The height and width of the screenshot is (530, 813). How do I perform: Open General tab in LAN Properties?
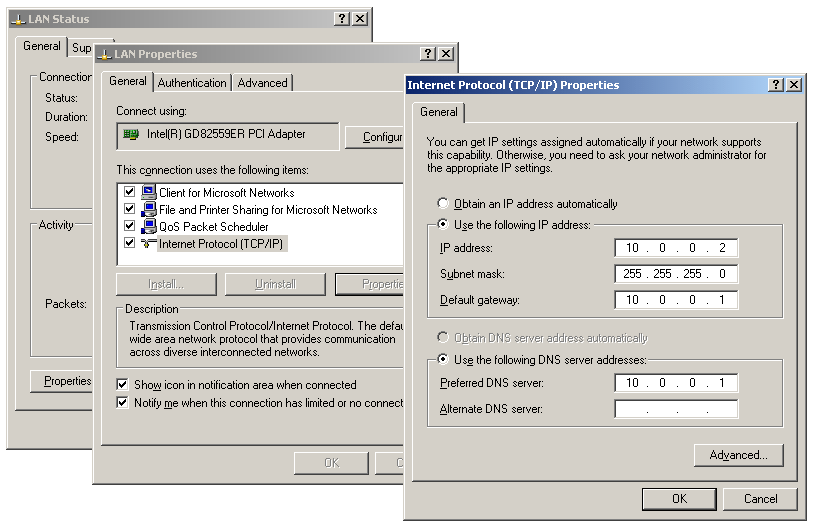128,81
